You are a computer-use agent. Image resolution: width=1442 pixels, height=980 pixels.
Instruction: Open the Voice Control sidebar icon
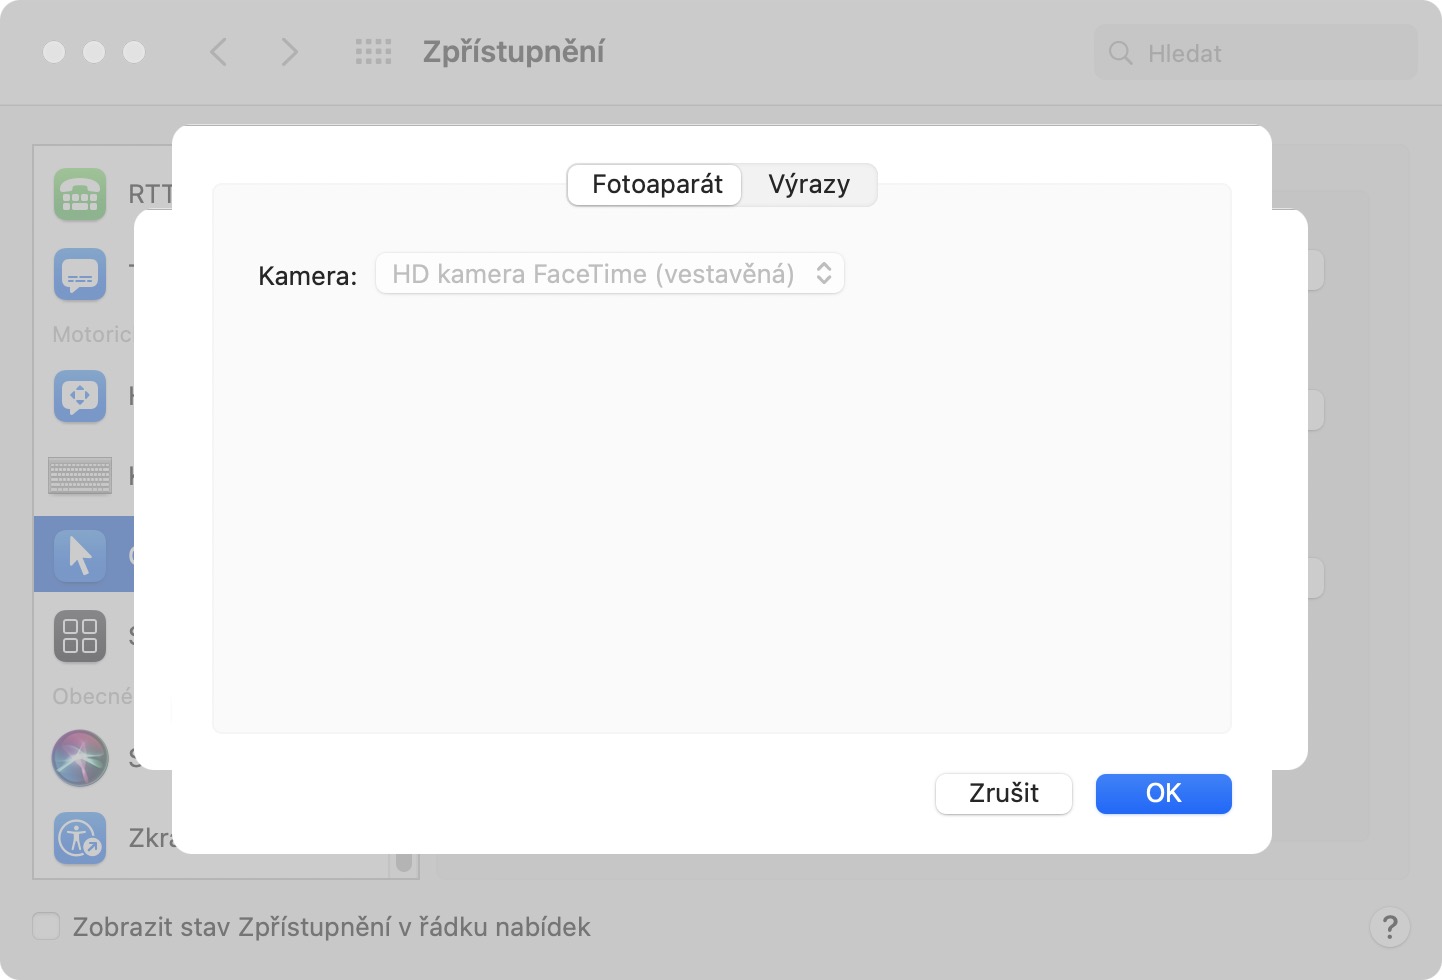click(80, 396)
